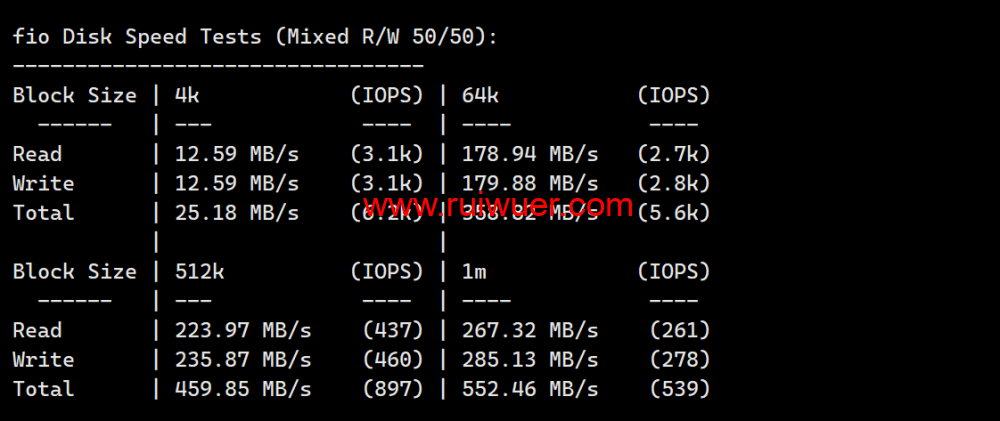Select the 4k Read speed value
This screenshot has height=421, width=1000.
coord(236,154)
